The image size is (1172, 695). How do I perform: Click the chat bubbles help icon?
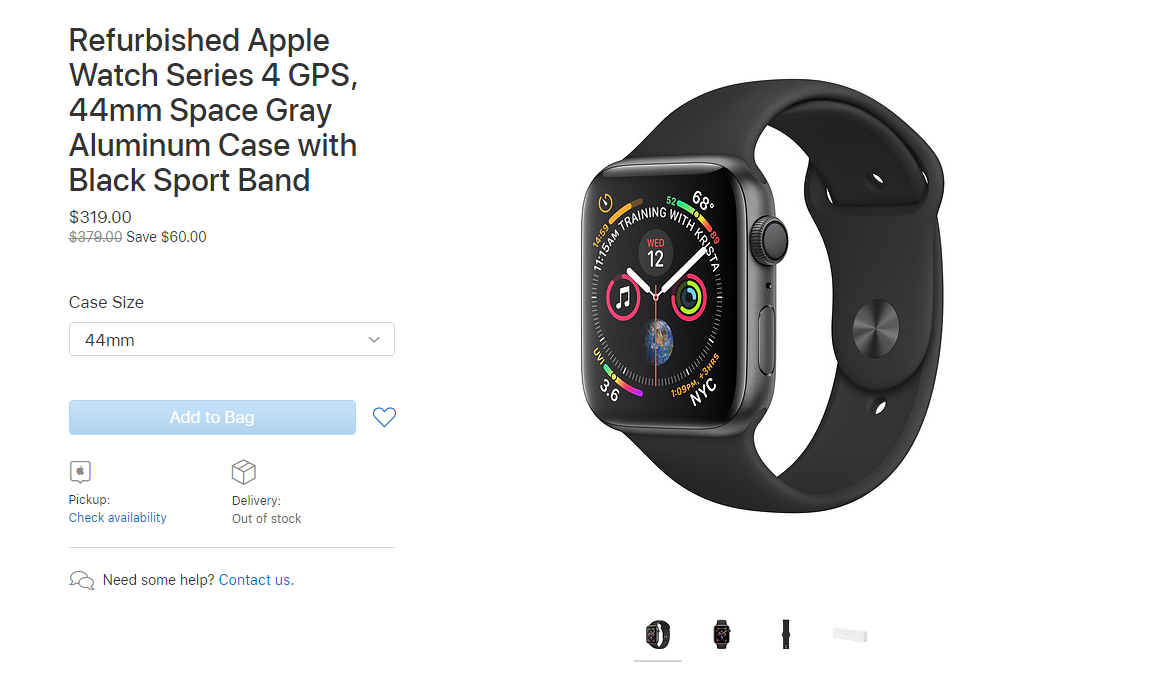pyautogui.click(x=81, y=580)
